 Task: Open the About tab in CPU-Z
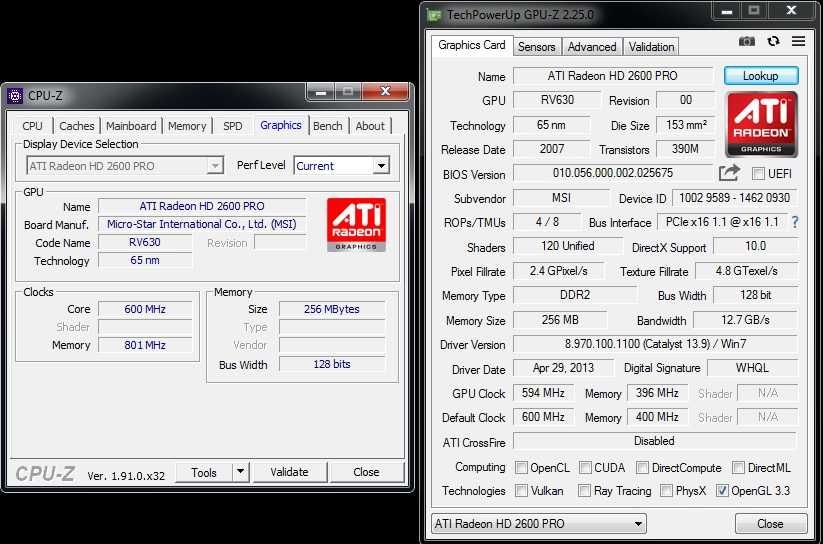(370, 126)
